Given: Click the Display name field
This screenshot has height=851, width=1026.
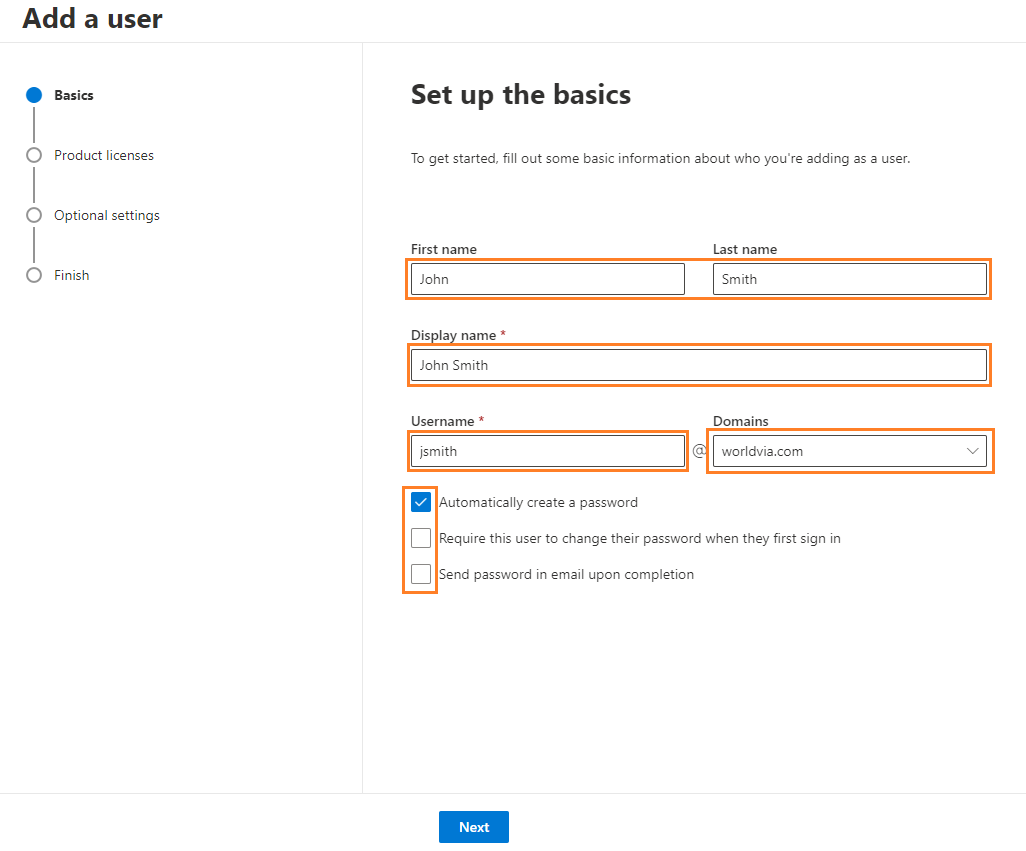Looking at the screenshot, I should click(699, 365).
